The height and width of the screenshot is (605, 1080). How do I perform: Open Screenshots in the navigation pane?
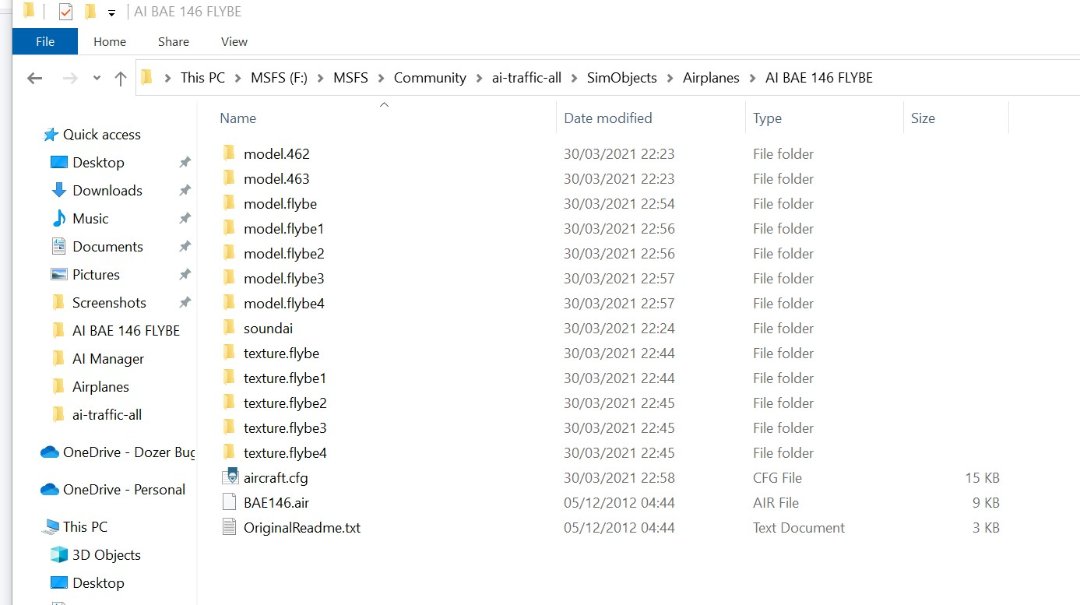coord(109,302)
